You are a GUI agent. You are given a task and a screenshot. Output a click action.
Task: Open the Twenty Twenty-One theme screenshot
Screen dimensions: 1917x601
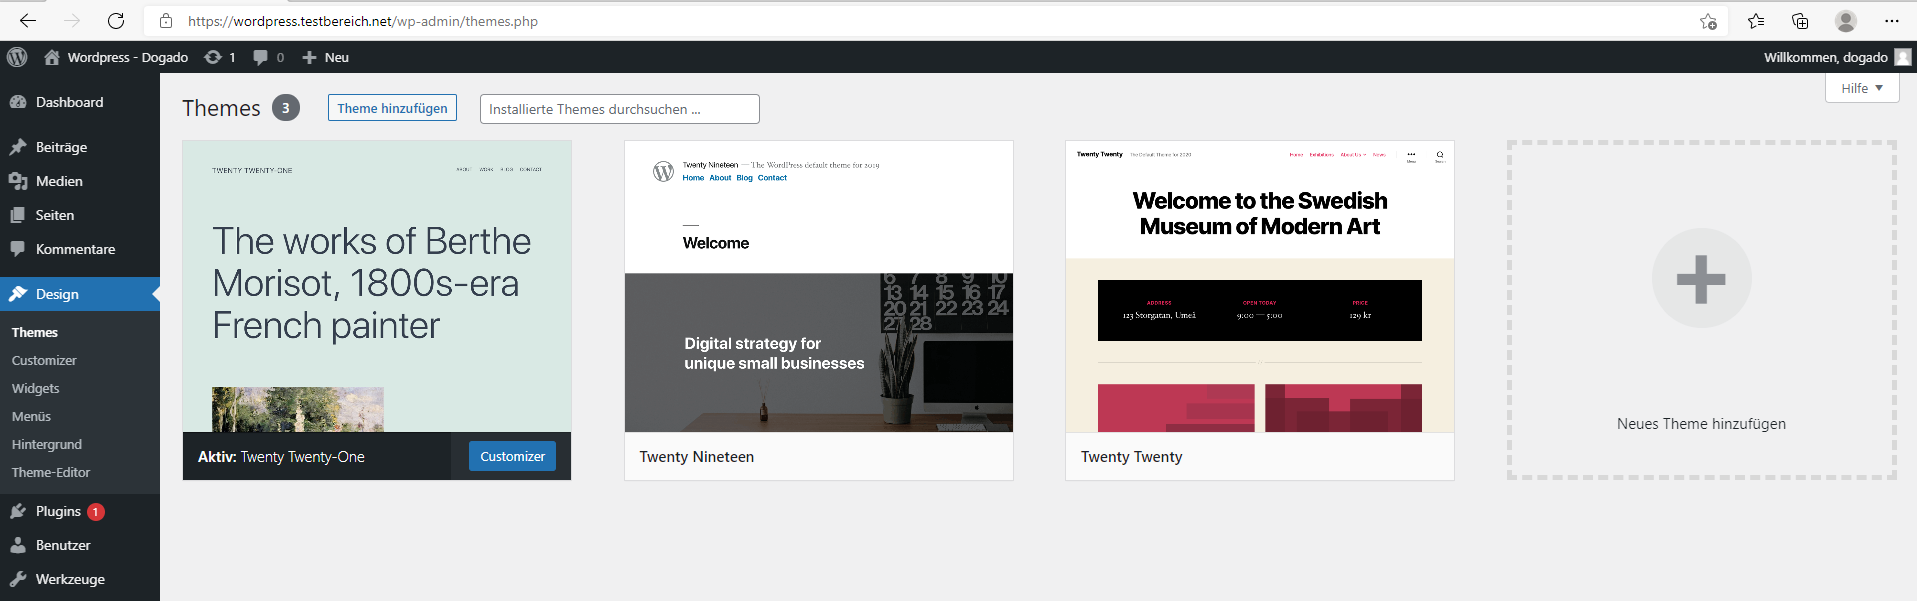(x=377, y=286)
